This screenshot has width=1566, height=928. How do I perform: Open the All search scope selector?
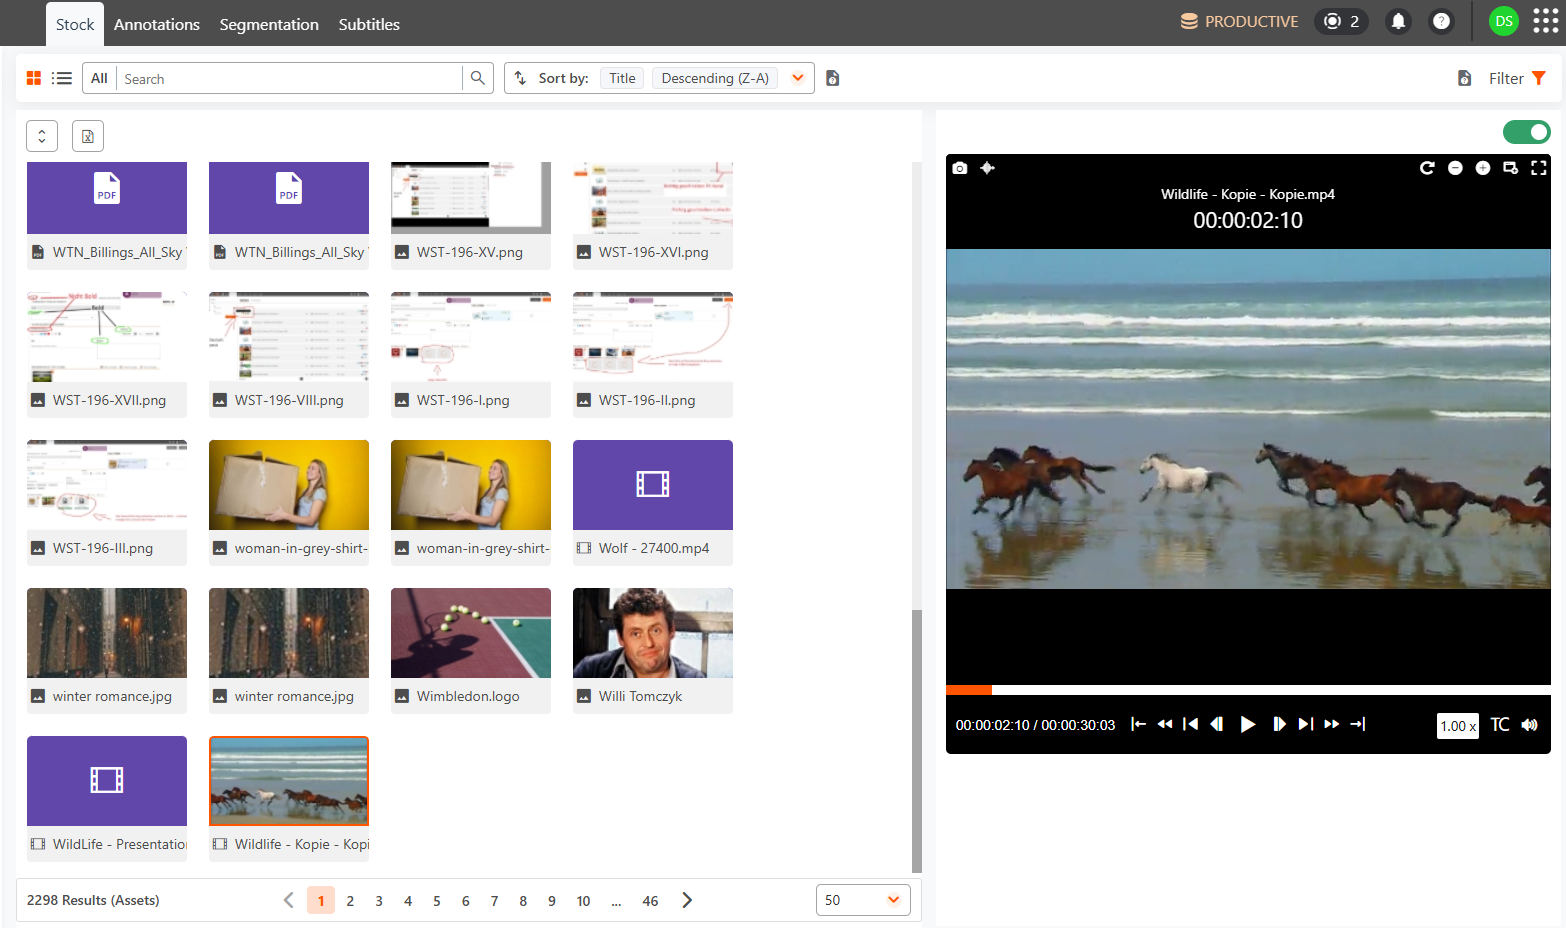[99, 78]
